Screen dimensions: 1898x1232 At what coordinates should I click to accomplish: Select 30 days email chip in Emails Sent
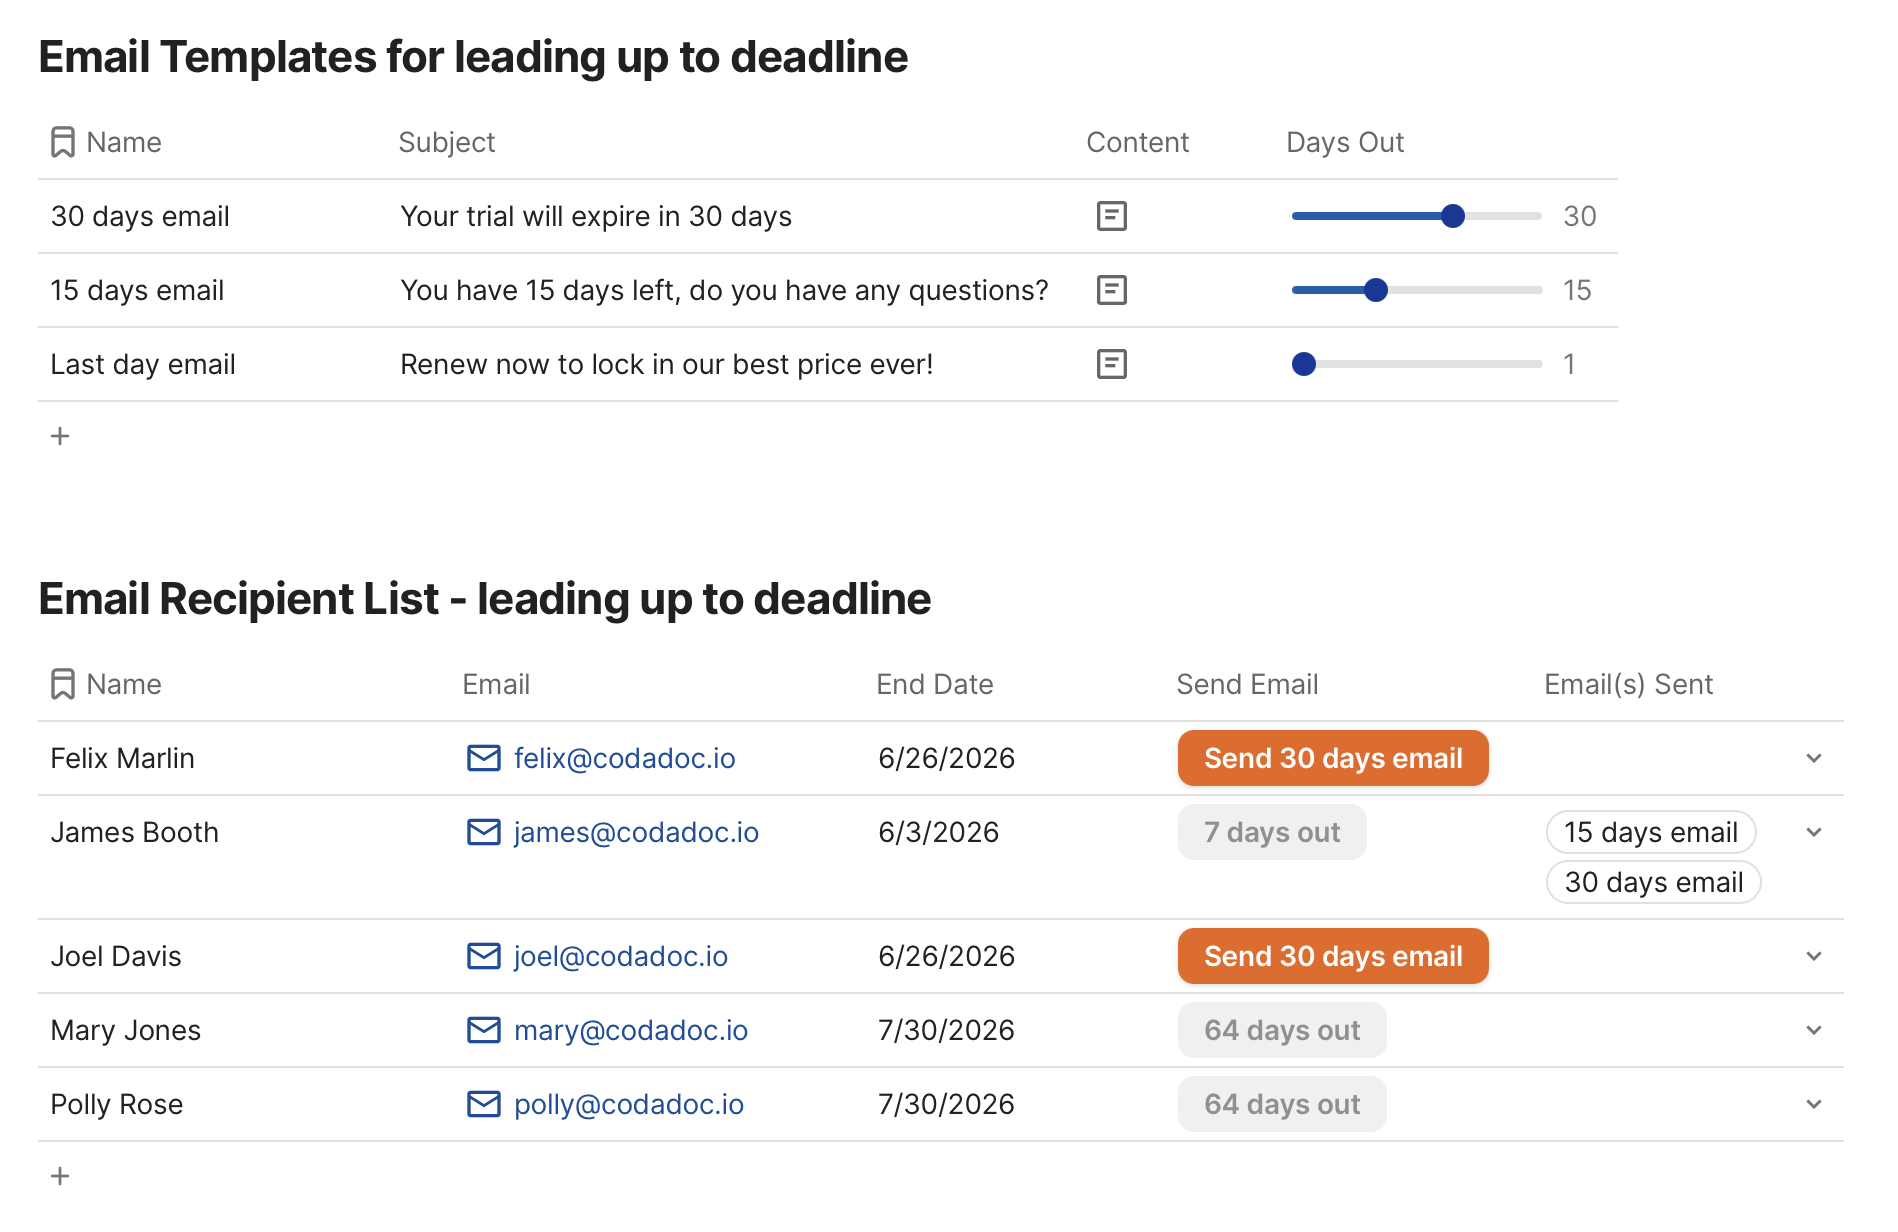click(x=1654, y=882)
